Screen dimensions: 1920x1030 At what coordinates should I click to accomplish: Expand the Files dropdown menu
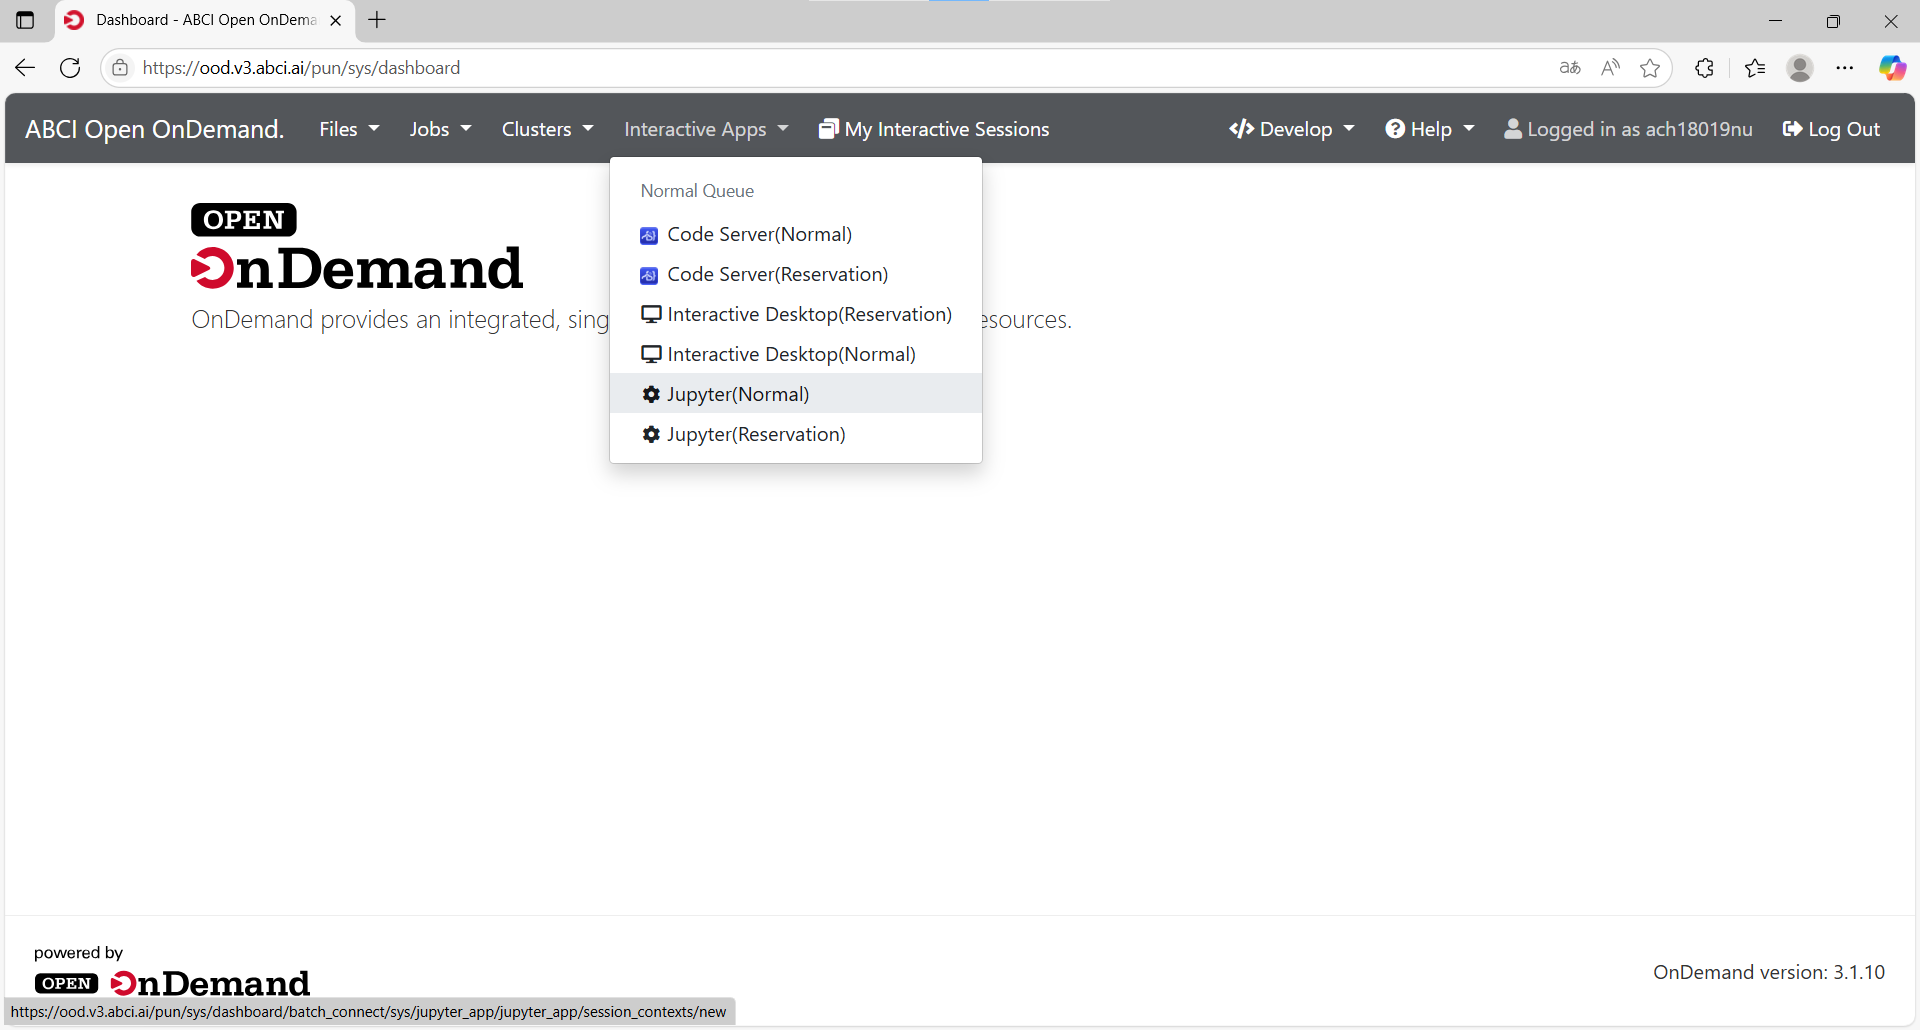coord(349,129)
